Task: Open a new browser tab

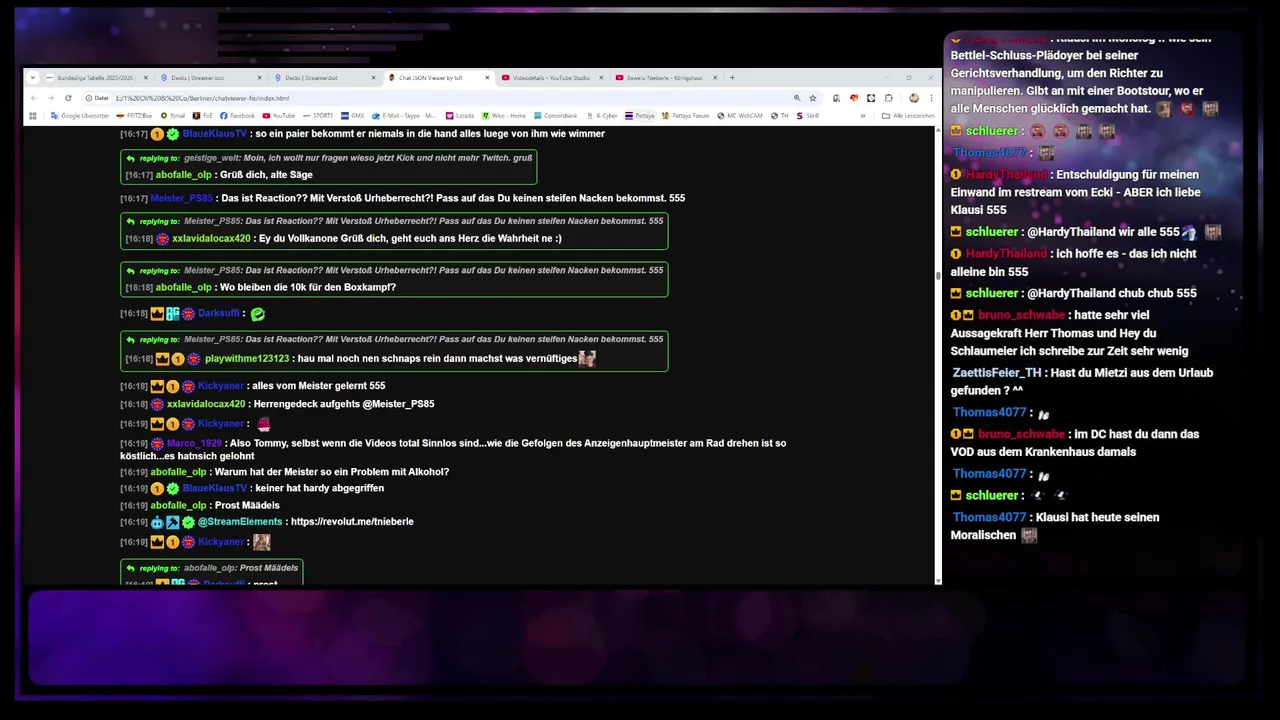Action: tap(732, 78)
